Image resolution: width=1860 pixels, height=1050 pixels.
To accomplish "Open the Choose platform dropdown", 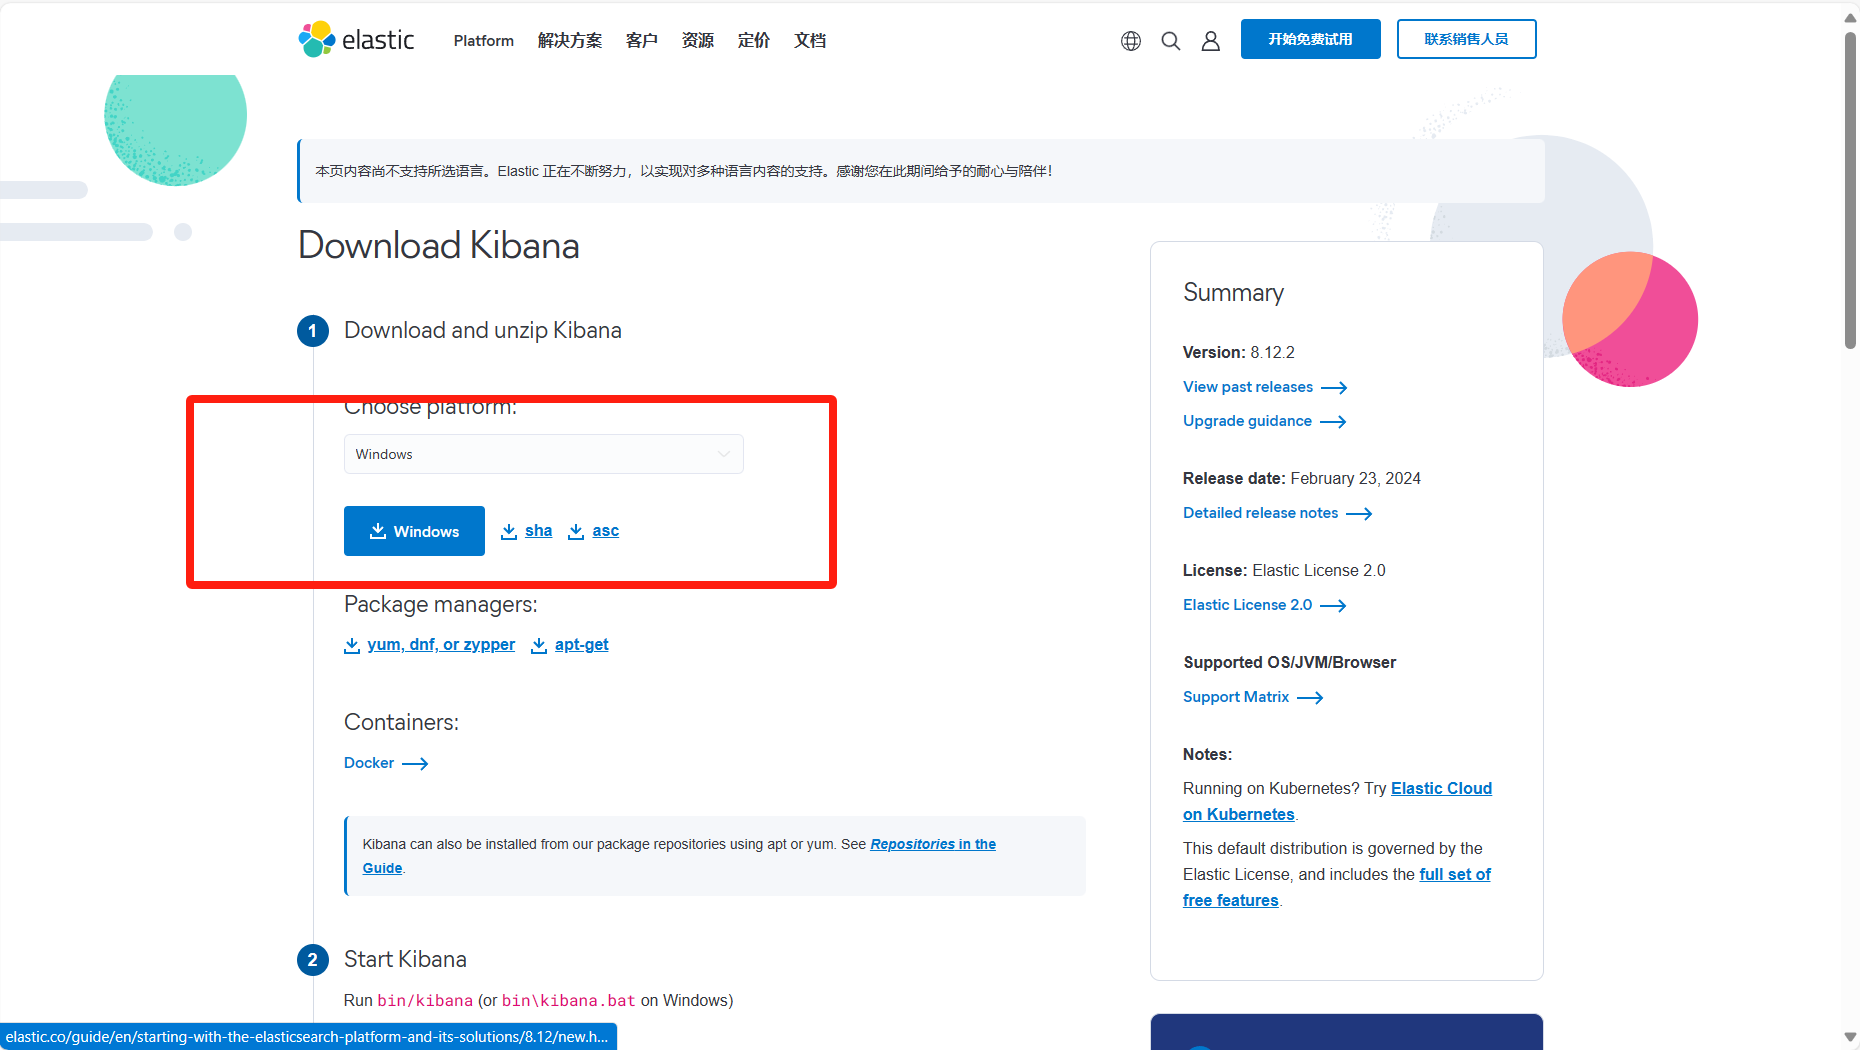I will click(x=543, y=454).
